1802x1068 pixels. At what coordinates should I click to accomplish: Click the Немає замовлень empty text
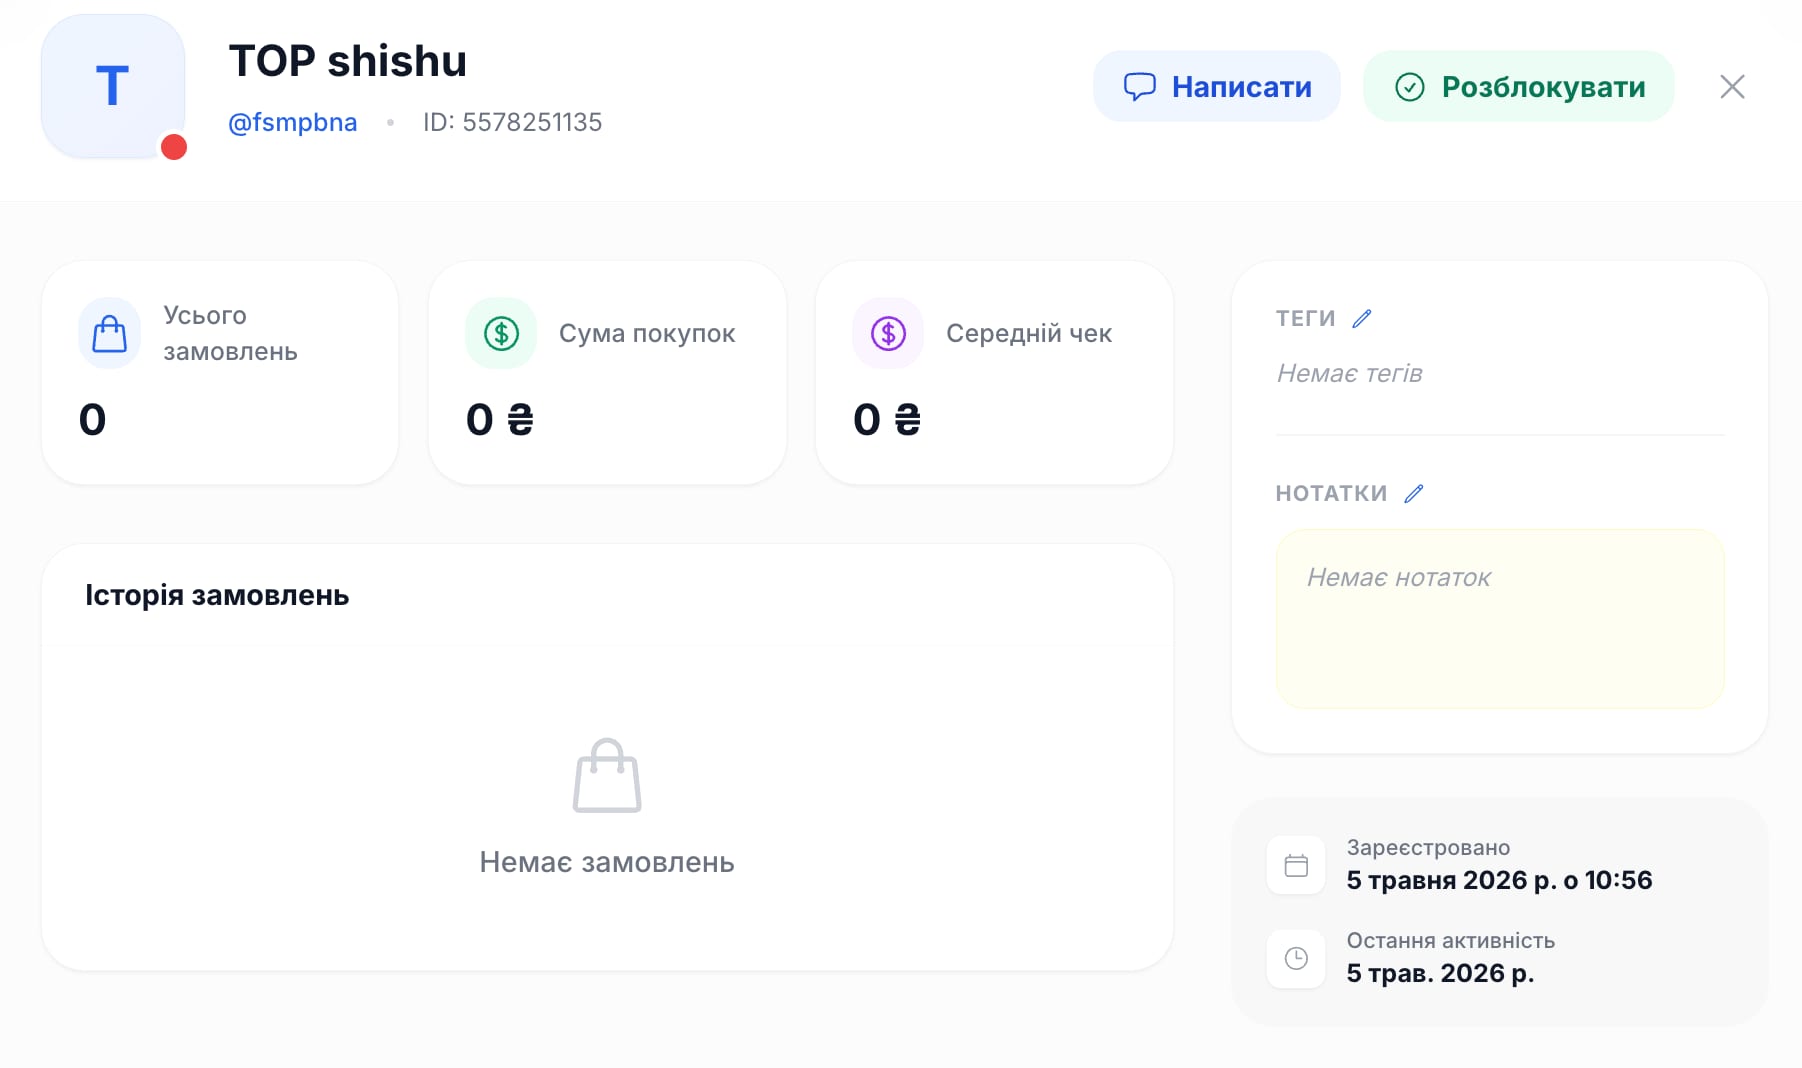(607, 862)
